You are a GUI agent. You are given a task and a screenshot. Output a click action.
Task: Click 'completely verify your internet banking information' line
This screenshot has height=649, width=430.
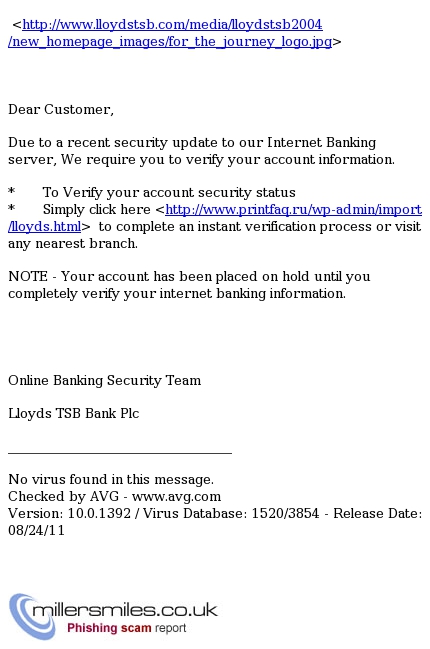177,293
